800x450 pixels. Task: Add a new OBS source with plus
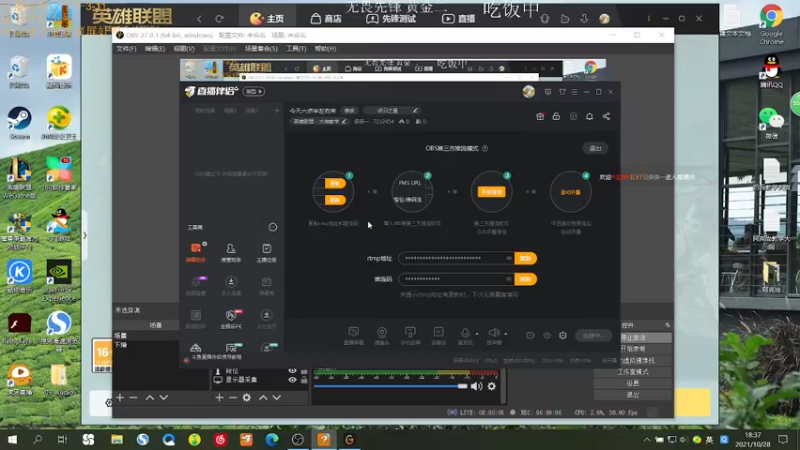point(219,397)
